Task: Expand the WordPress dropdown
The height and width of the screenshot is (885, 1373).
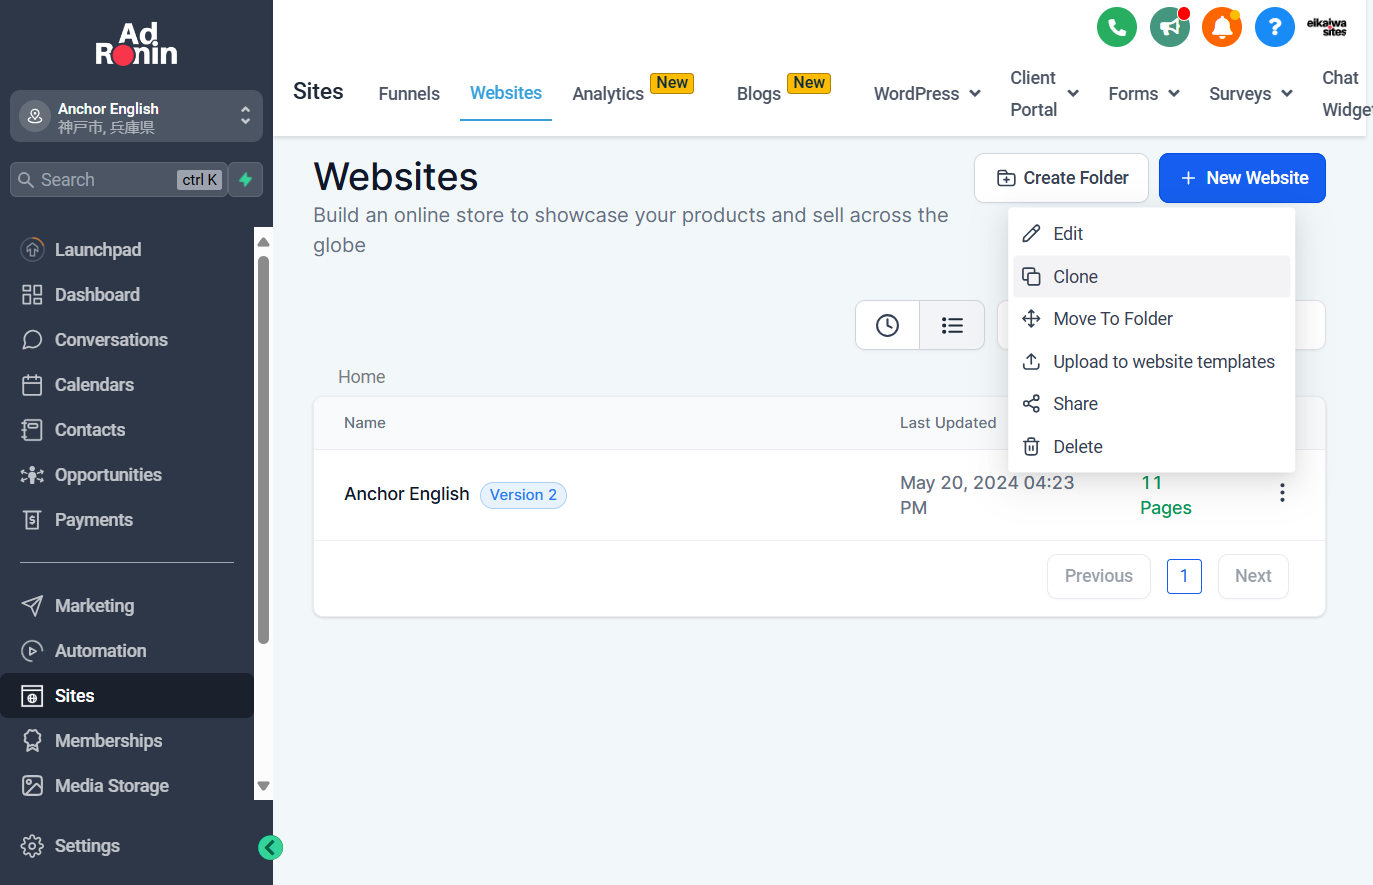Action: coord(927,94)
